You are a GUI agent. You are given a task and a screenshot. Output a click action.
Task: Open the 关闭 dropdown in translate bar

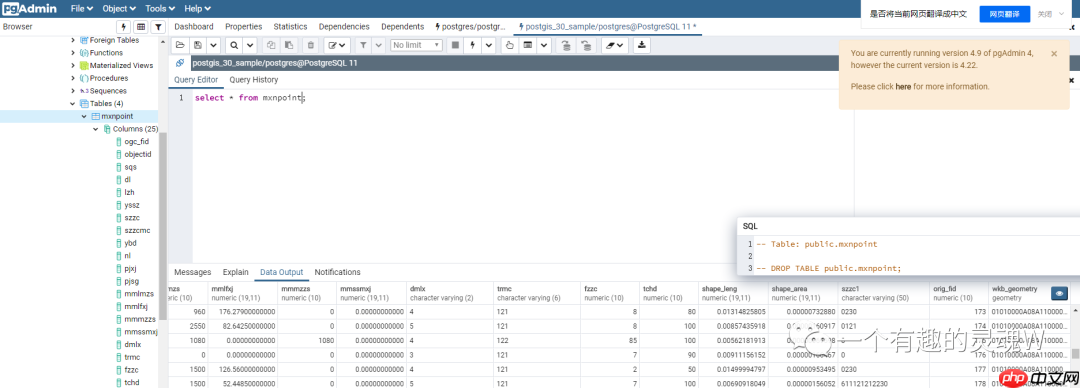(1050, 14)
